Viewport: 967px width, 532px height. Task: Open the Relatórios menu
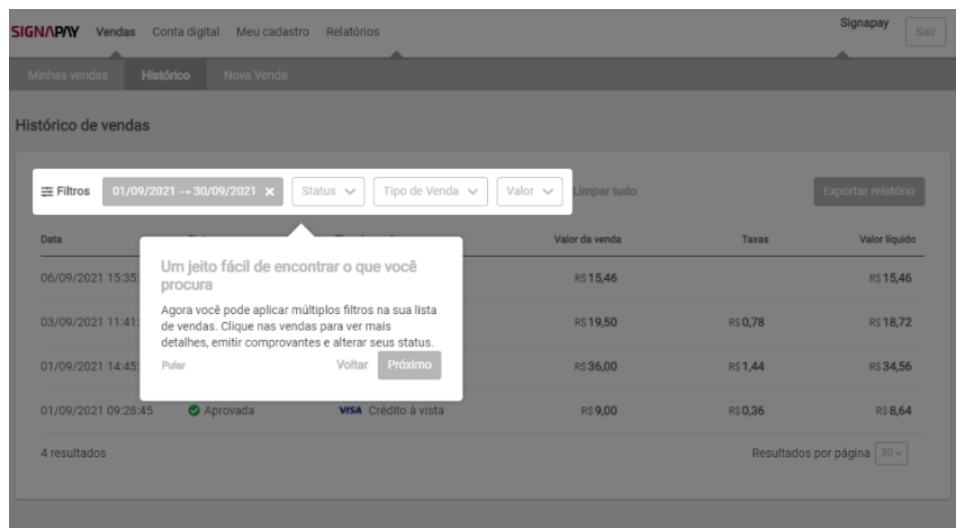point(352,33)
